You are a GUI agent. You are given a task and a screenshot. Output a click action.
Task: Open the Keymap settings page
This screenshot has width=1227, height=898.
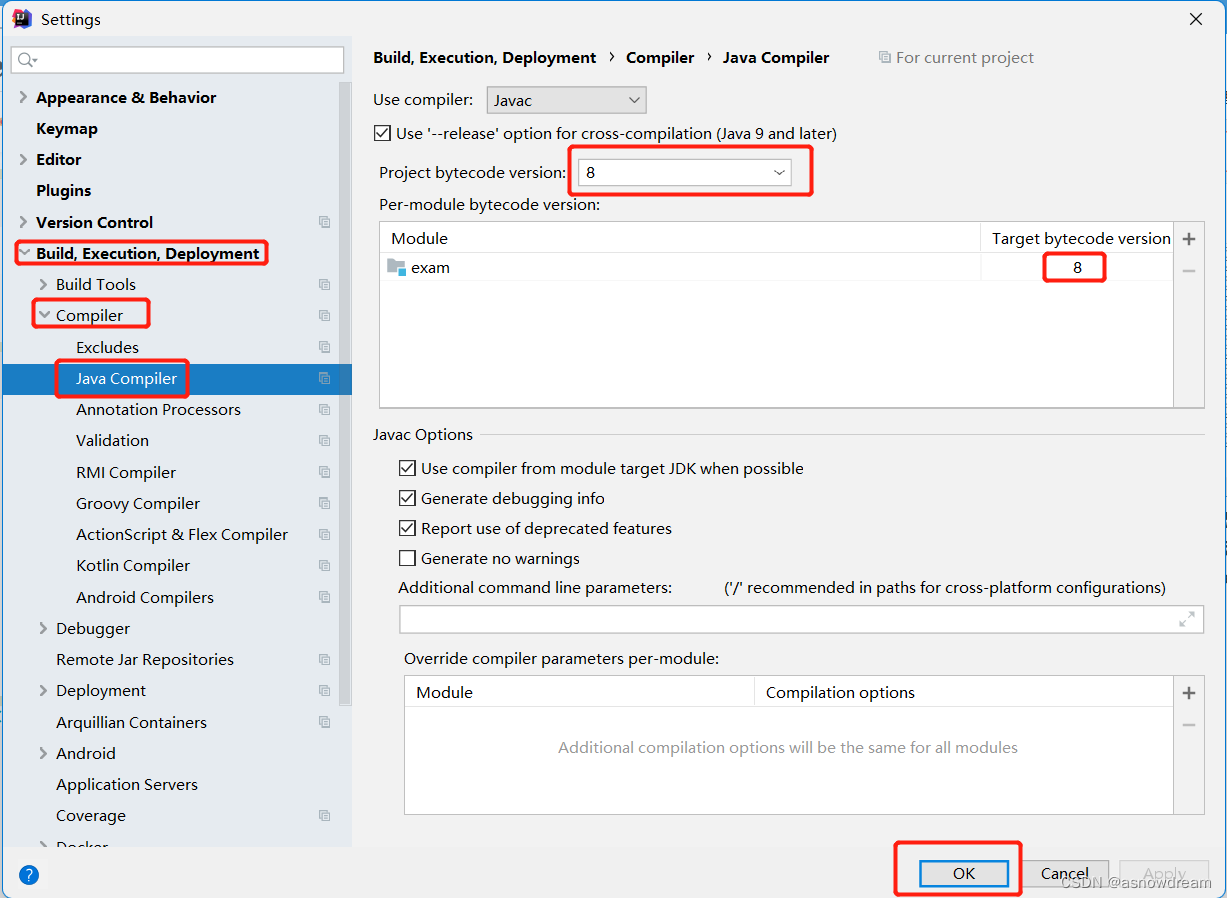[67, 128]
